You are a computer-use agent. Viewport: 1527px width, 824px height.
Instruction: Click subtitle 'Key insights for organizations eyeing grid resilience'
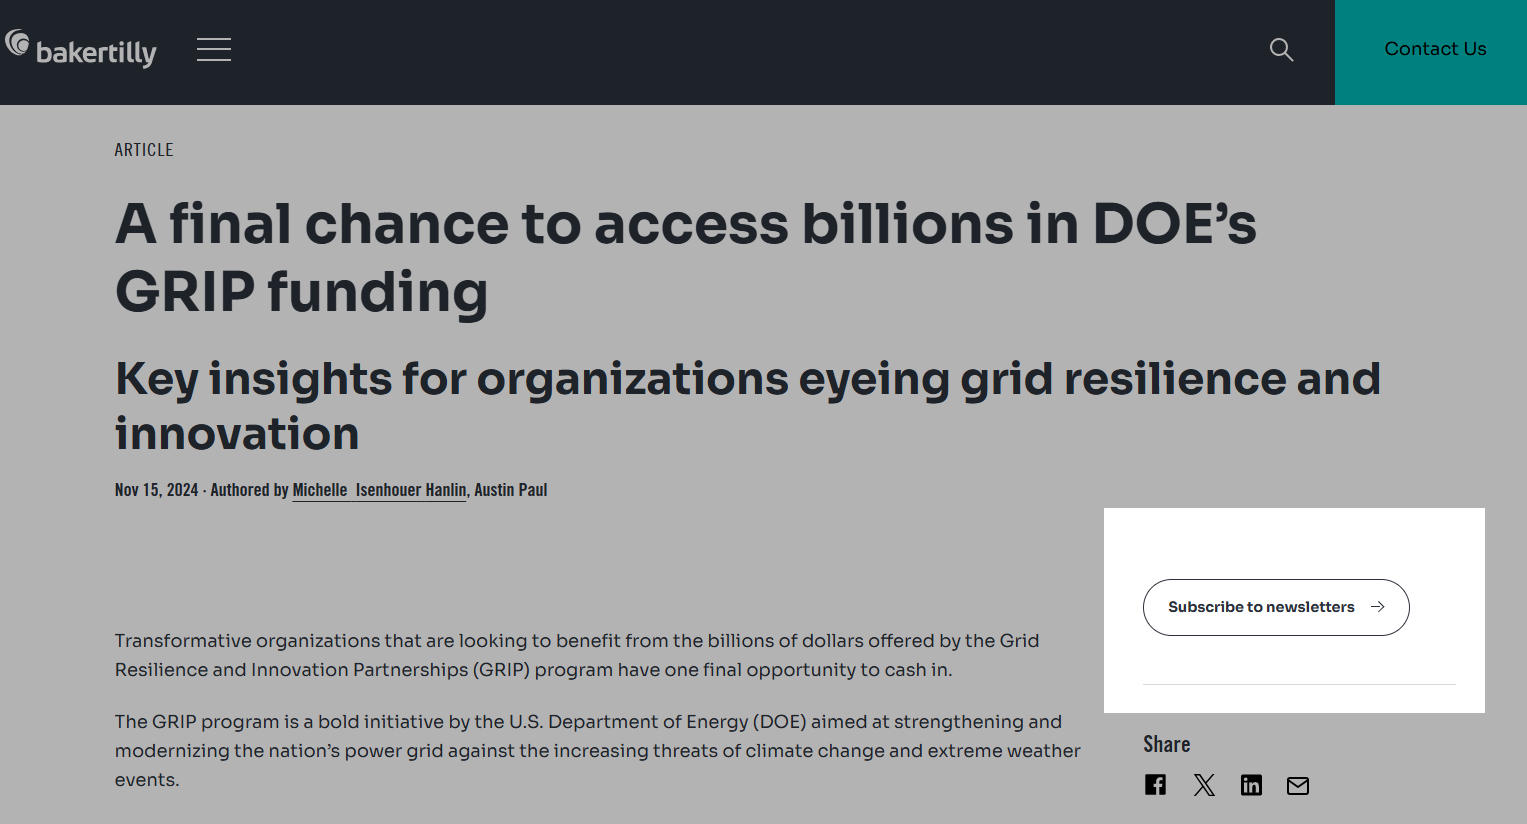[x=748, y=406]
